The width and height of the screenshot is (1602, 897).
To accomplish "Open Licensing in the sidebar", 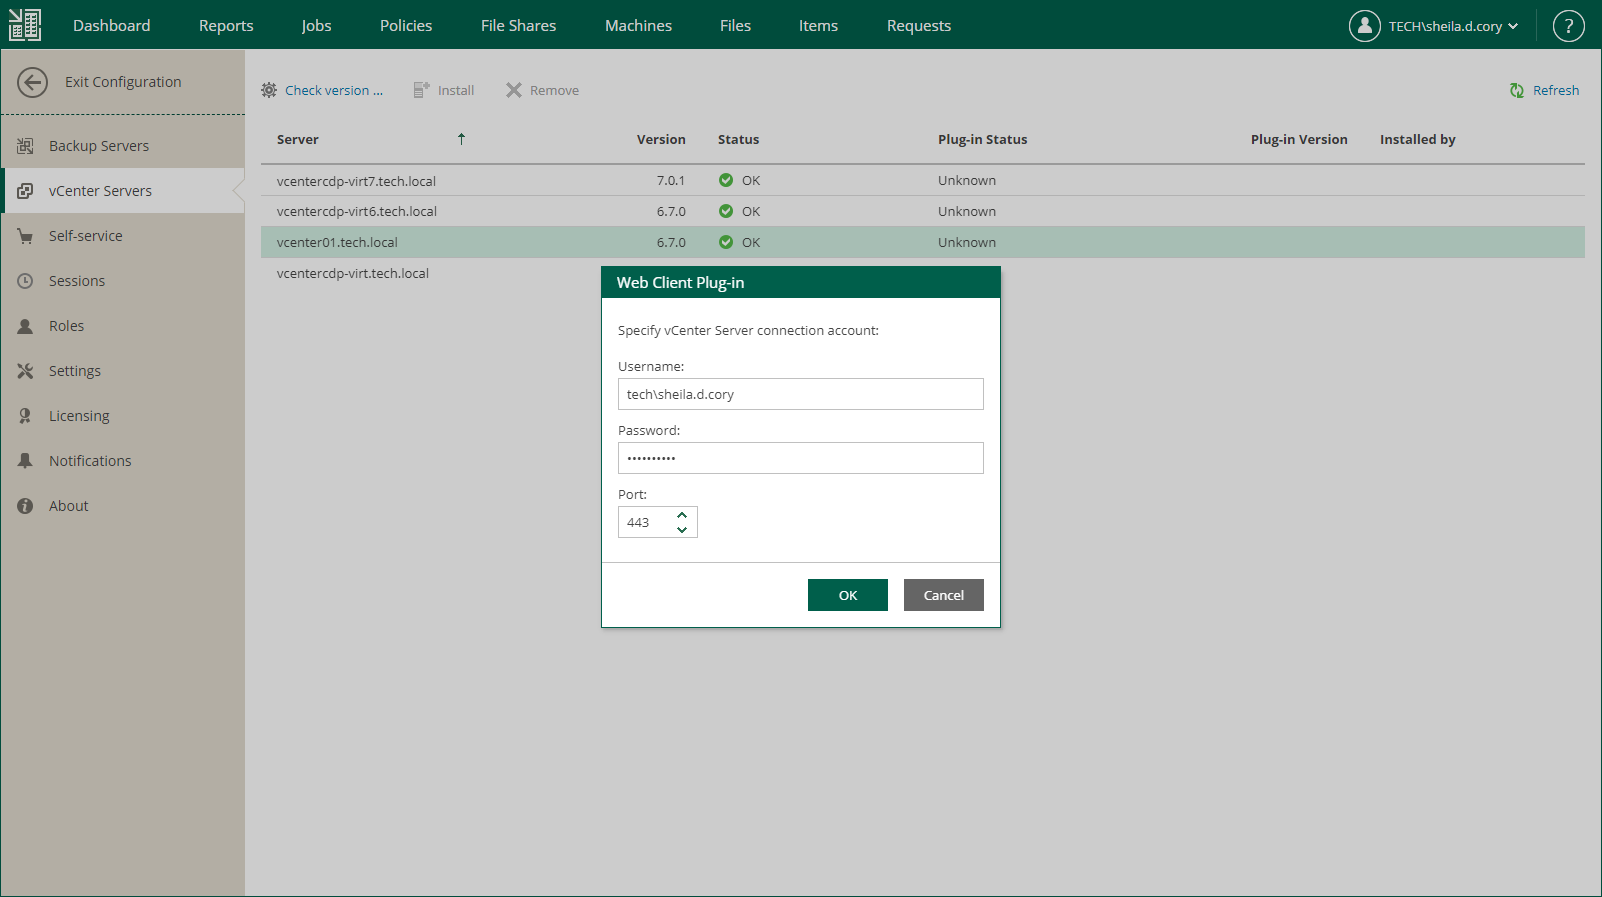I will [x=123, y=416].
